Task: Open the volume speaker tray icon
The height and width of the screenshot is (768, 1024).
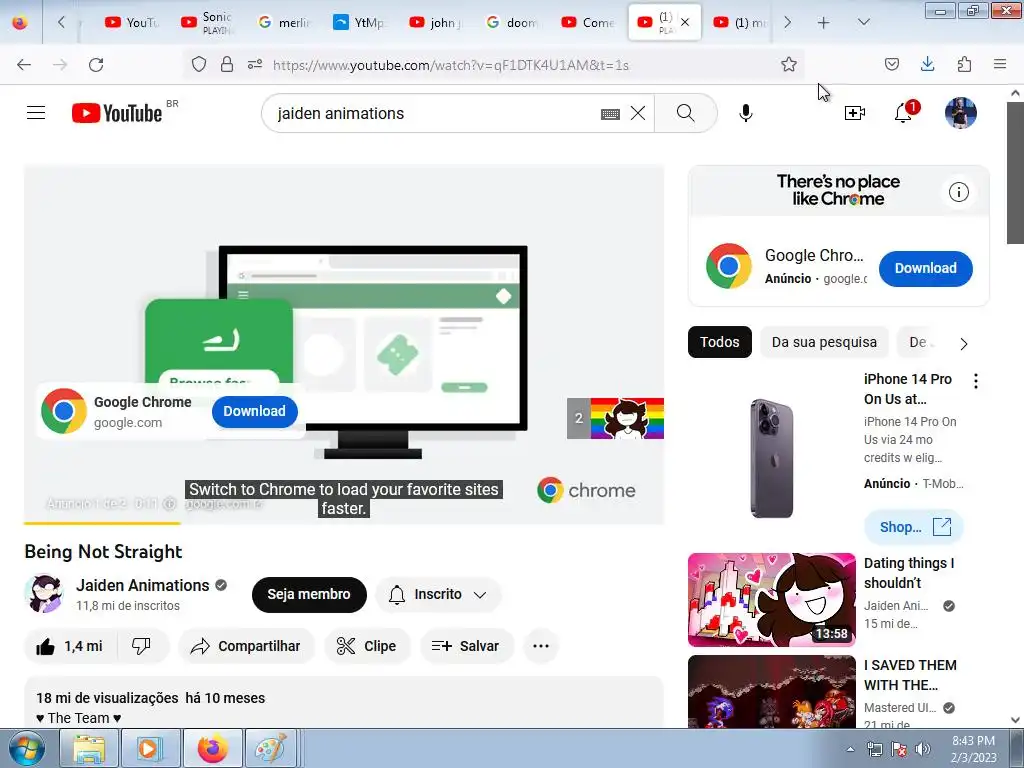Action: 922,749
